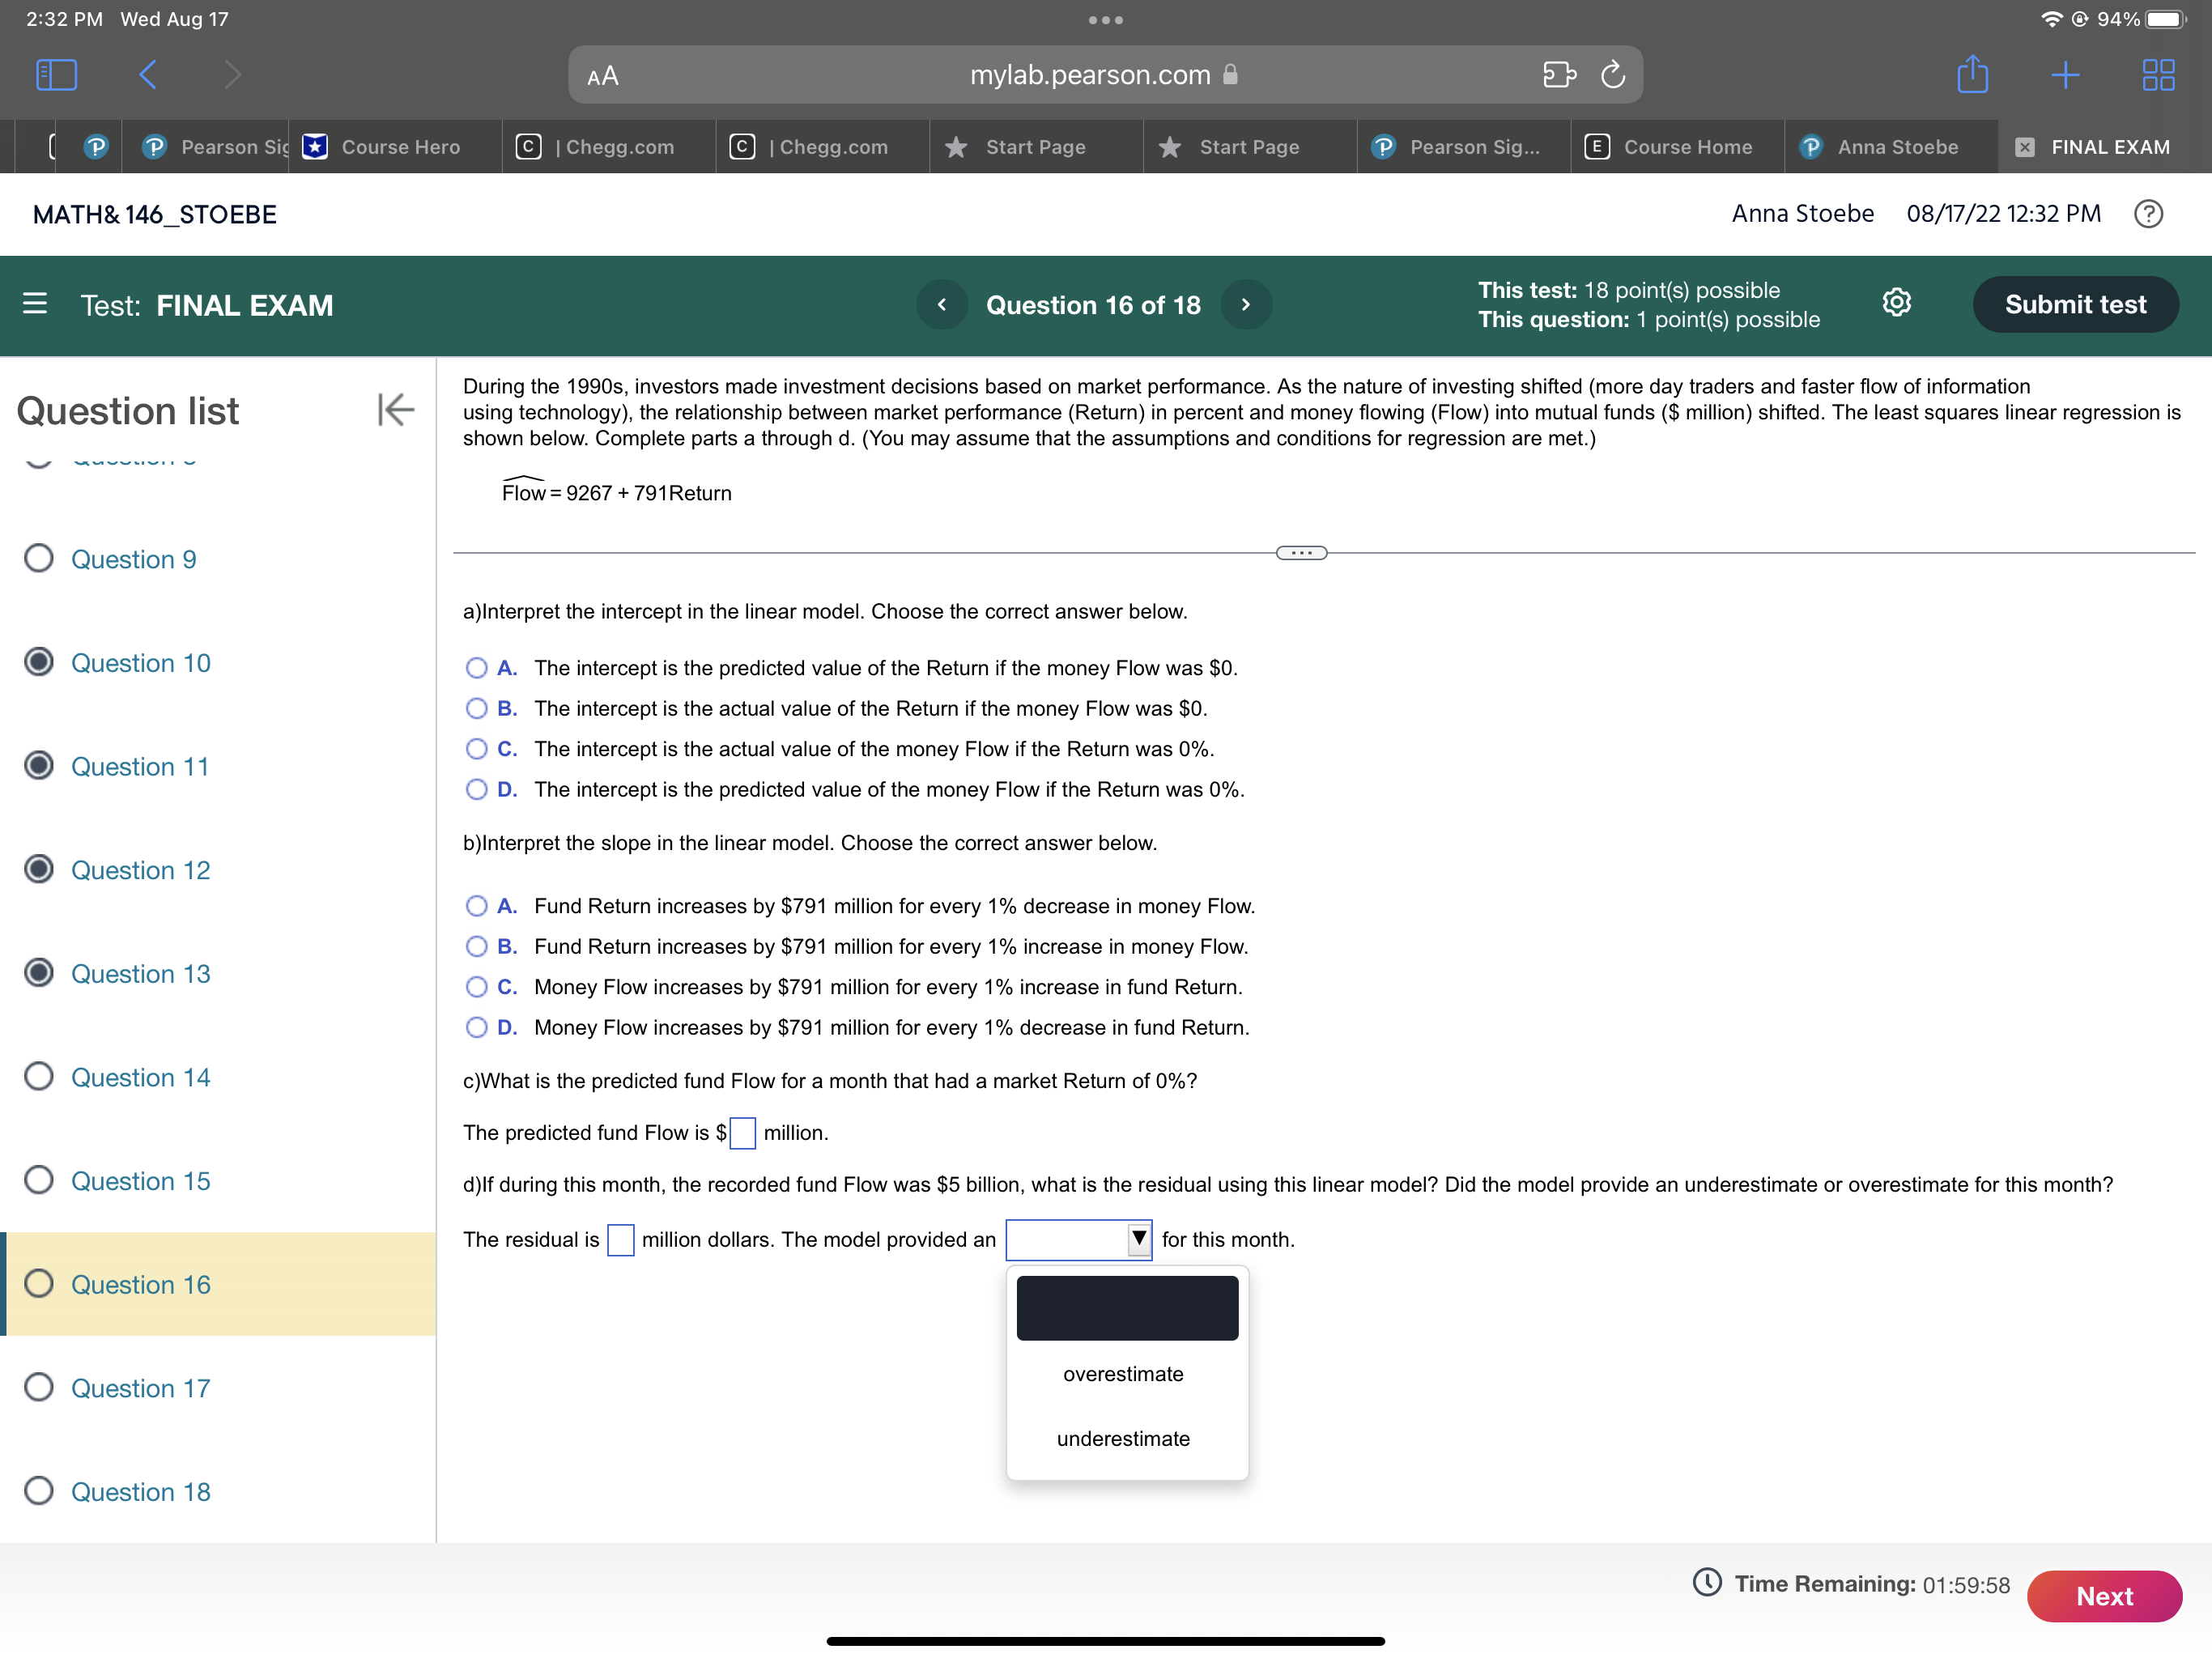Open the test settings gear
Image resolution: width=2212 pixels, height=1658 pixels.
coord(1897,303)
